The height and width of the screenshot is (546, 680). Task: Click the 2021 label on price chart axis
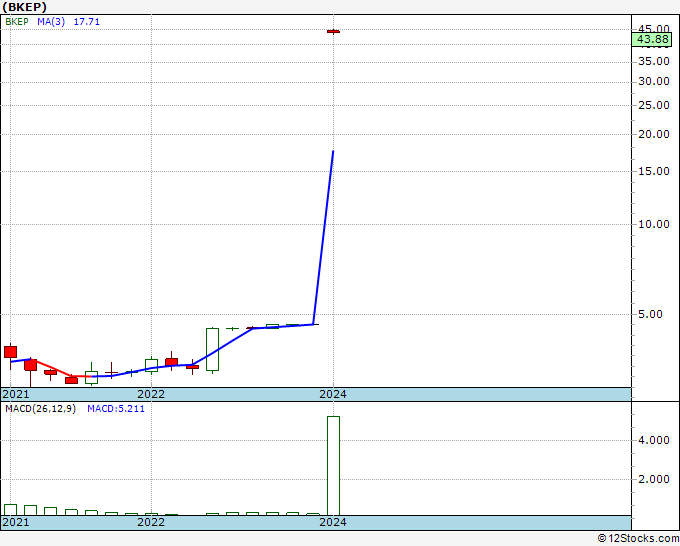(16, 394)
